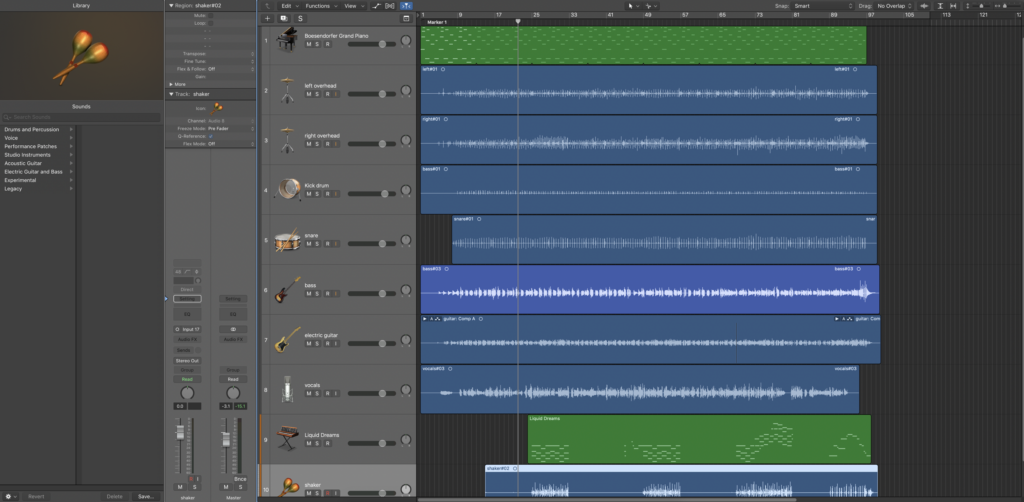This screenshot has height=502, width=1024.
Task: Click the bass guitar track icon
Action: [287, 290]
